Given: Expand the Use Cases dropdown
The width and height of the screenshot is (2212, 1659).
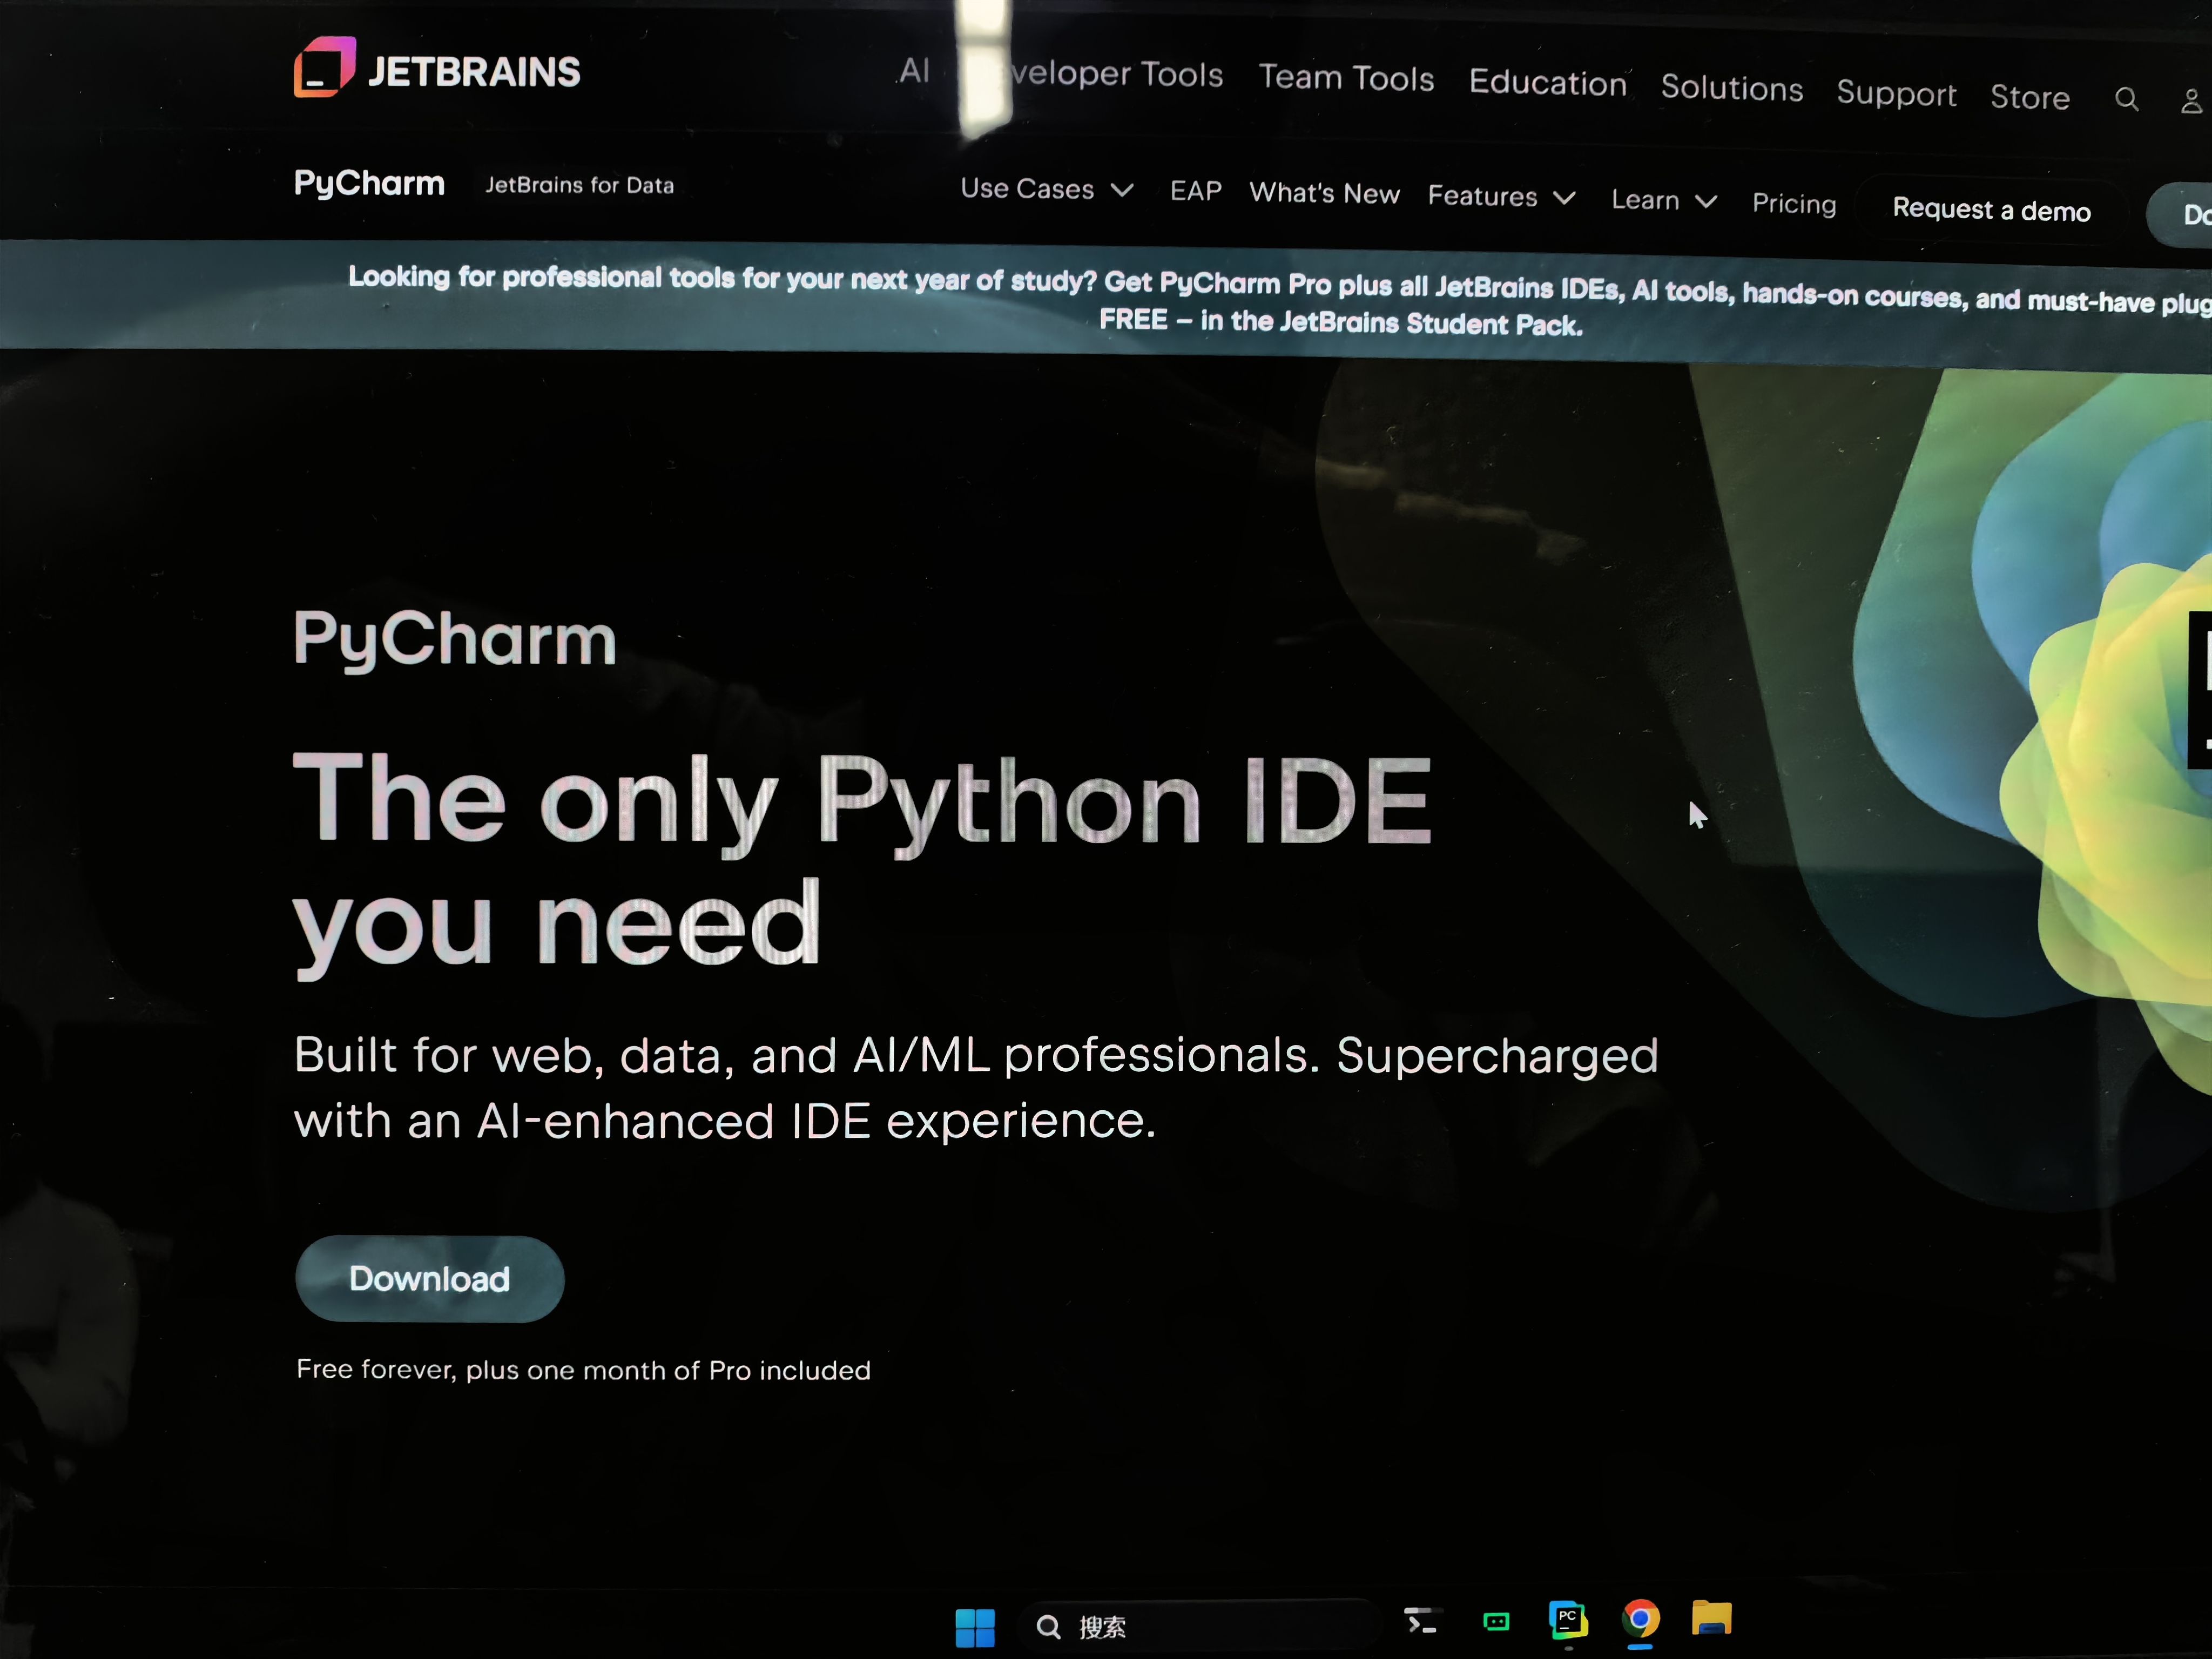Looking at the screenshot, I should 1047,189.
